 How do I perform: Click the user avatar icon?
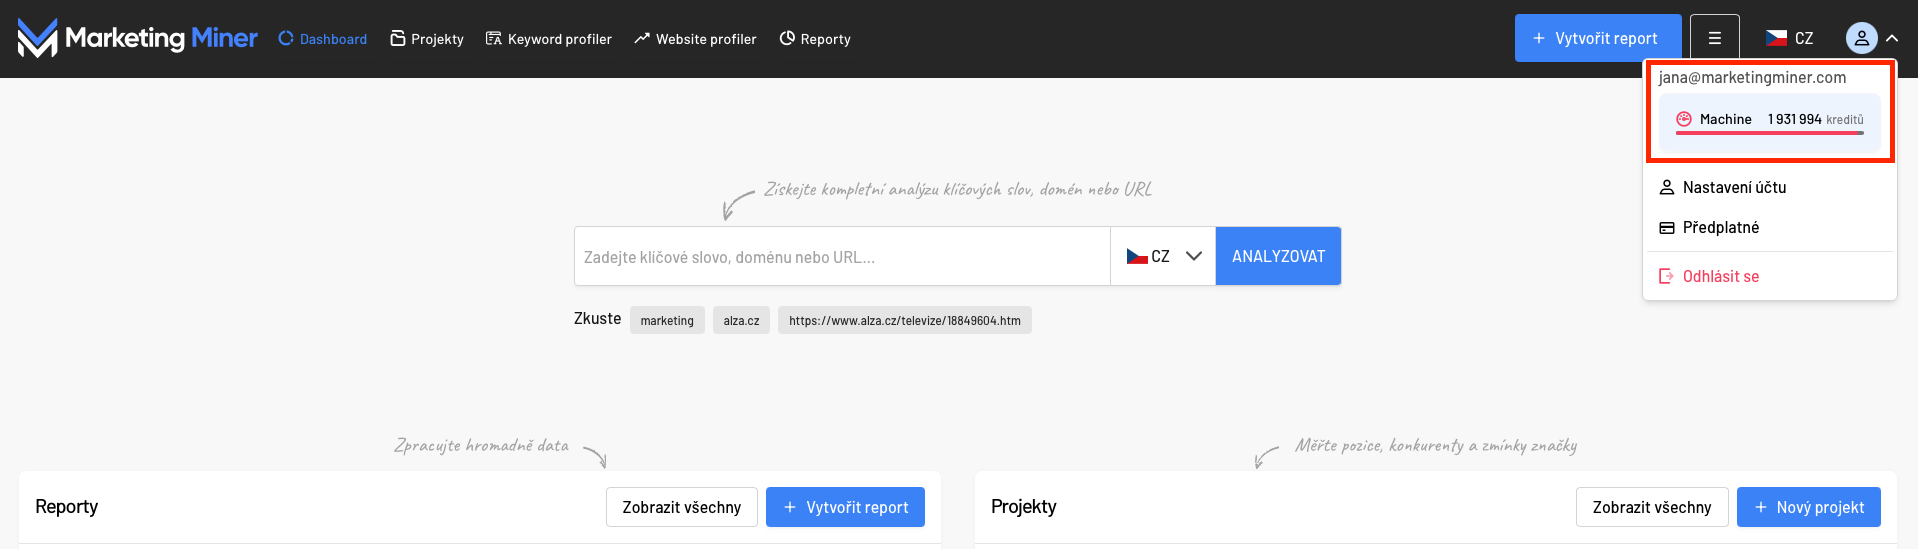pos(1861,38)
